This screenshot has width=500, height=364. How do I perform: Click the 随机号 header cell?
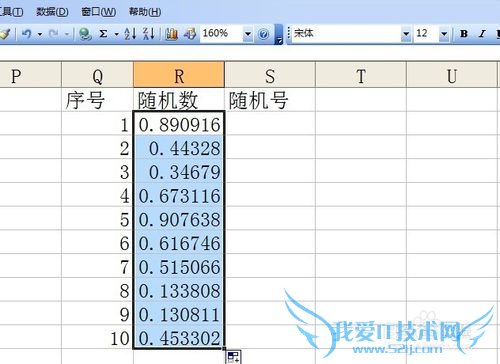(270, 100)
